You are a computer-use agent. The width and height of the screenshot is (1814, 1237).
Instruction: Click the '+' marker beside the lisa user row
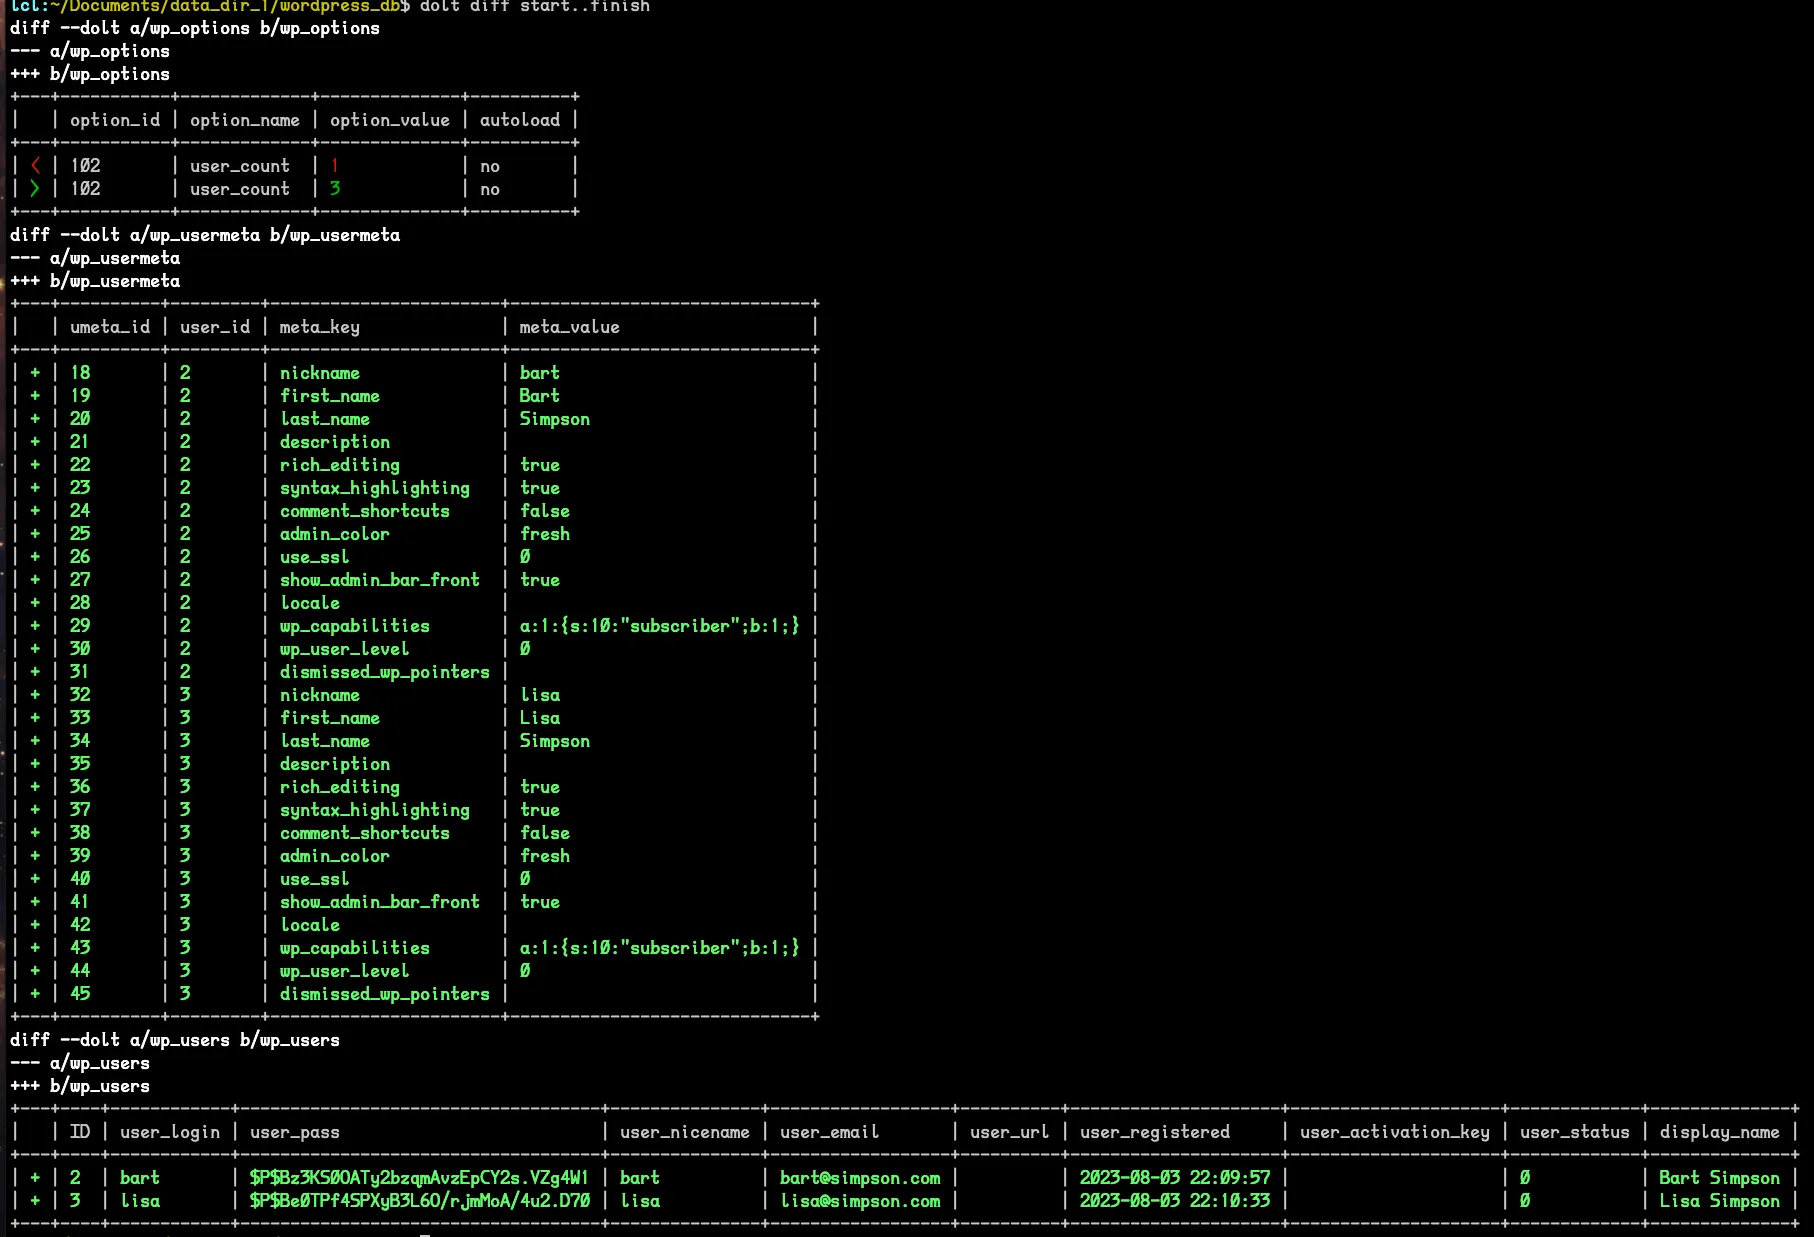tap(35, 1201)
